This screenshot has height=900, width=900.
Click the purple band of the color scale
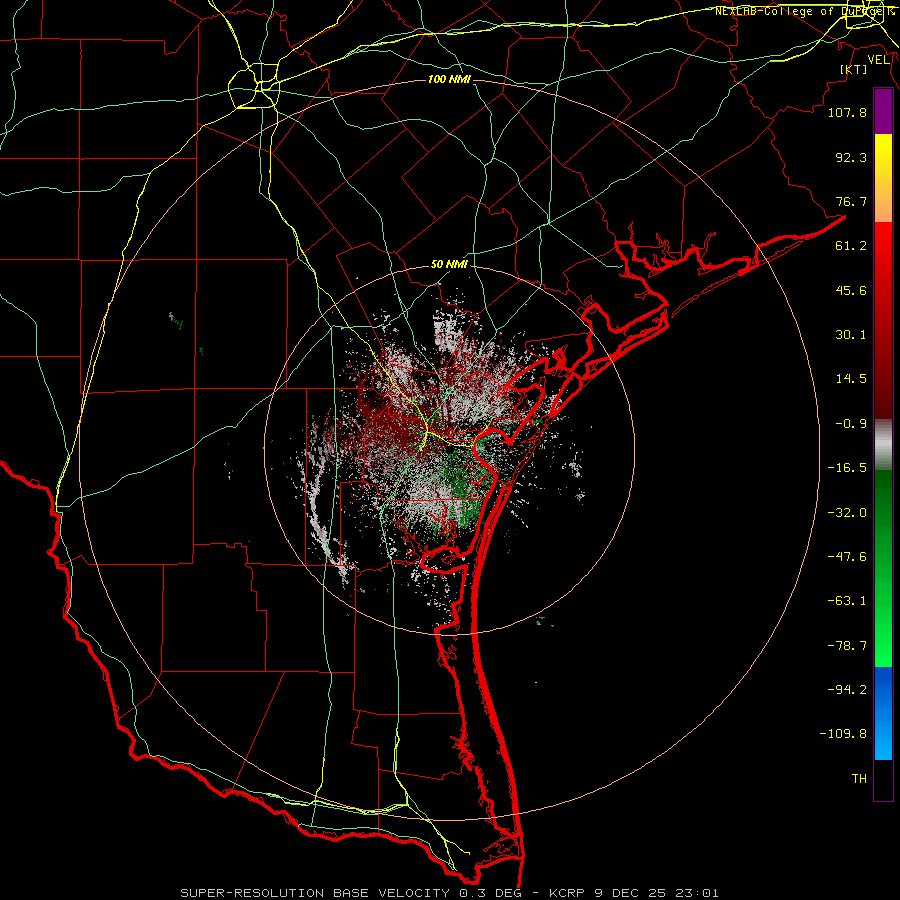883,112
